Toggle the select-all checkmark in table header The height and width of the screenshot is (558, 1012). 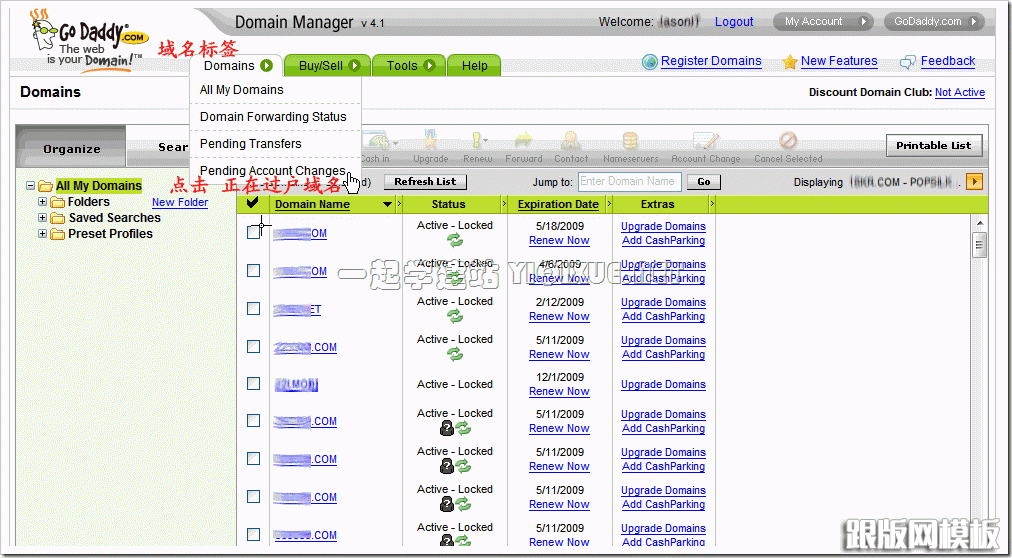[x=253, y=204]
